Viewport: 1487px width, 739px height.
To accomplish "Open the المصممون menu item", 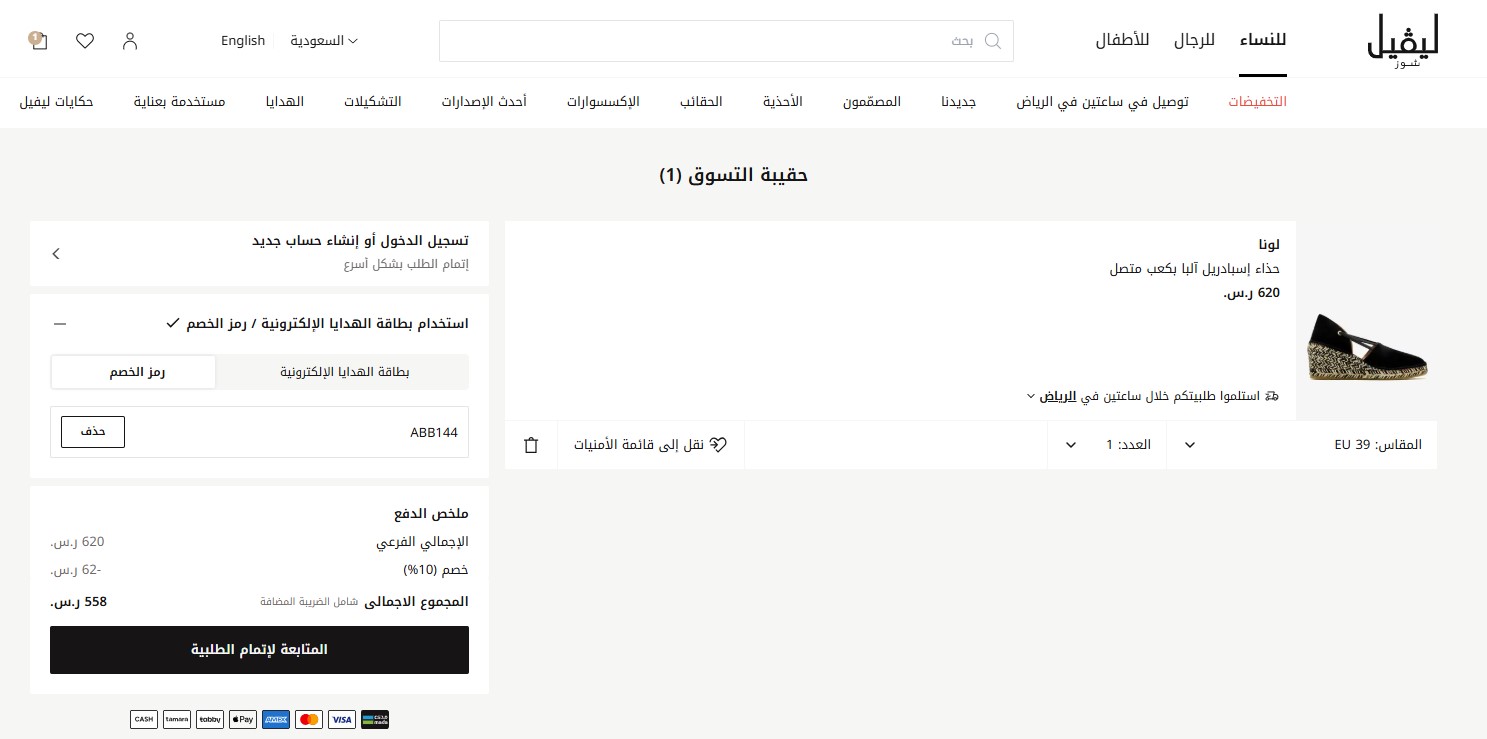I will 872,102.
